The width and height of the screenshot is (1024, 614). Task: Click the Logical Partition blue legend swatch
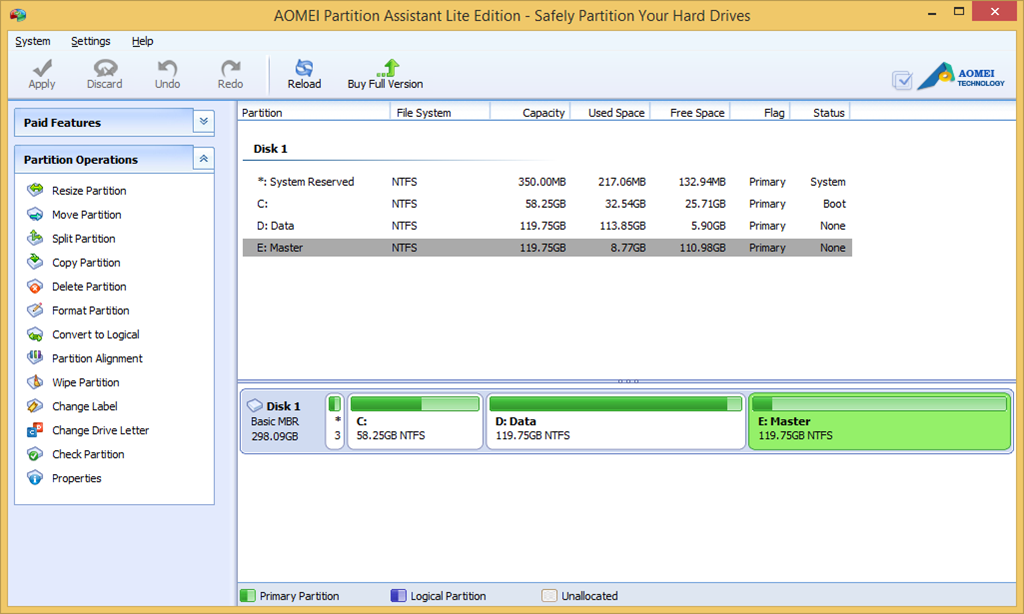tap(398, 596)
